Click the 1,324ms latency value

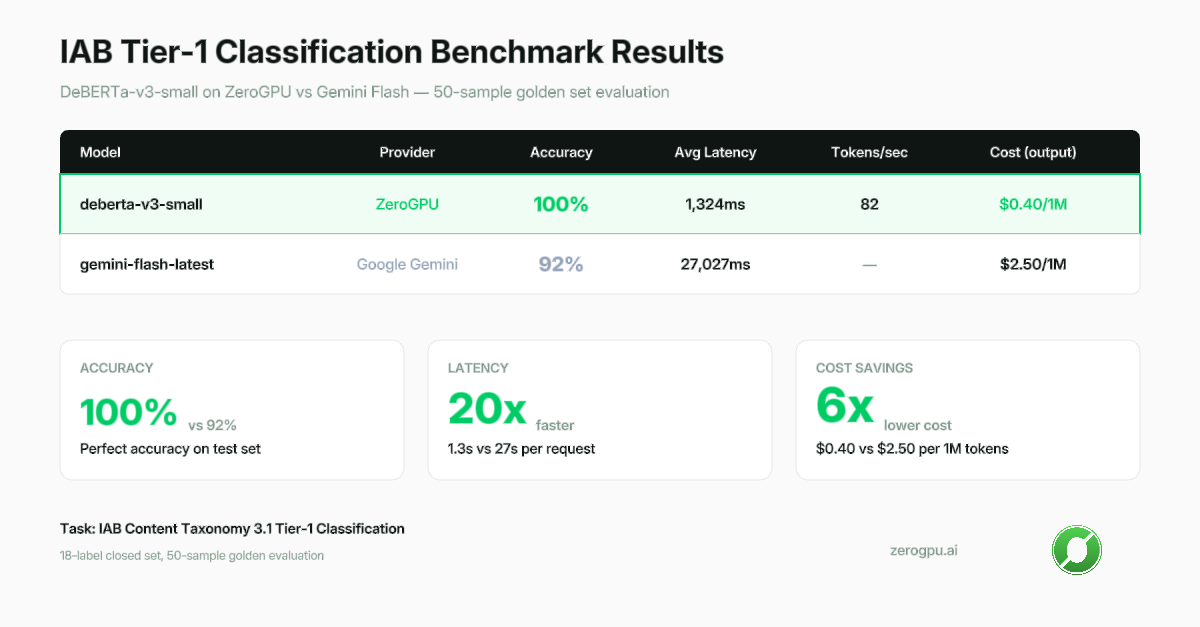(715, 204)
